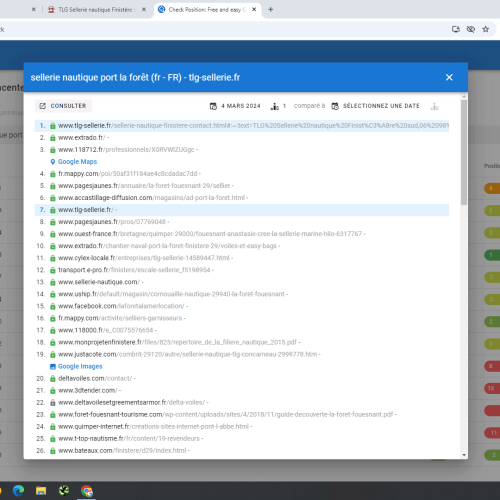Viewport: 500px width, 500px height.
Task: Open SÉLECTIONNEZ UNE DATE comparison picker
Action: pyautogui.click(x=376, y=106)
